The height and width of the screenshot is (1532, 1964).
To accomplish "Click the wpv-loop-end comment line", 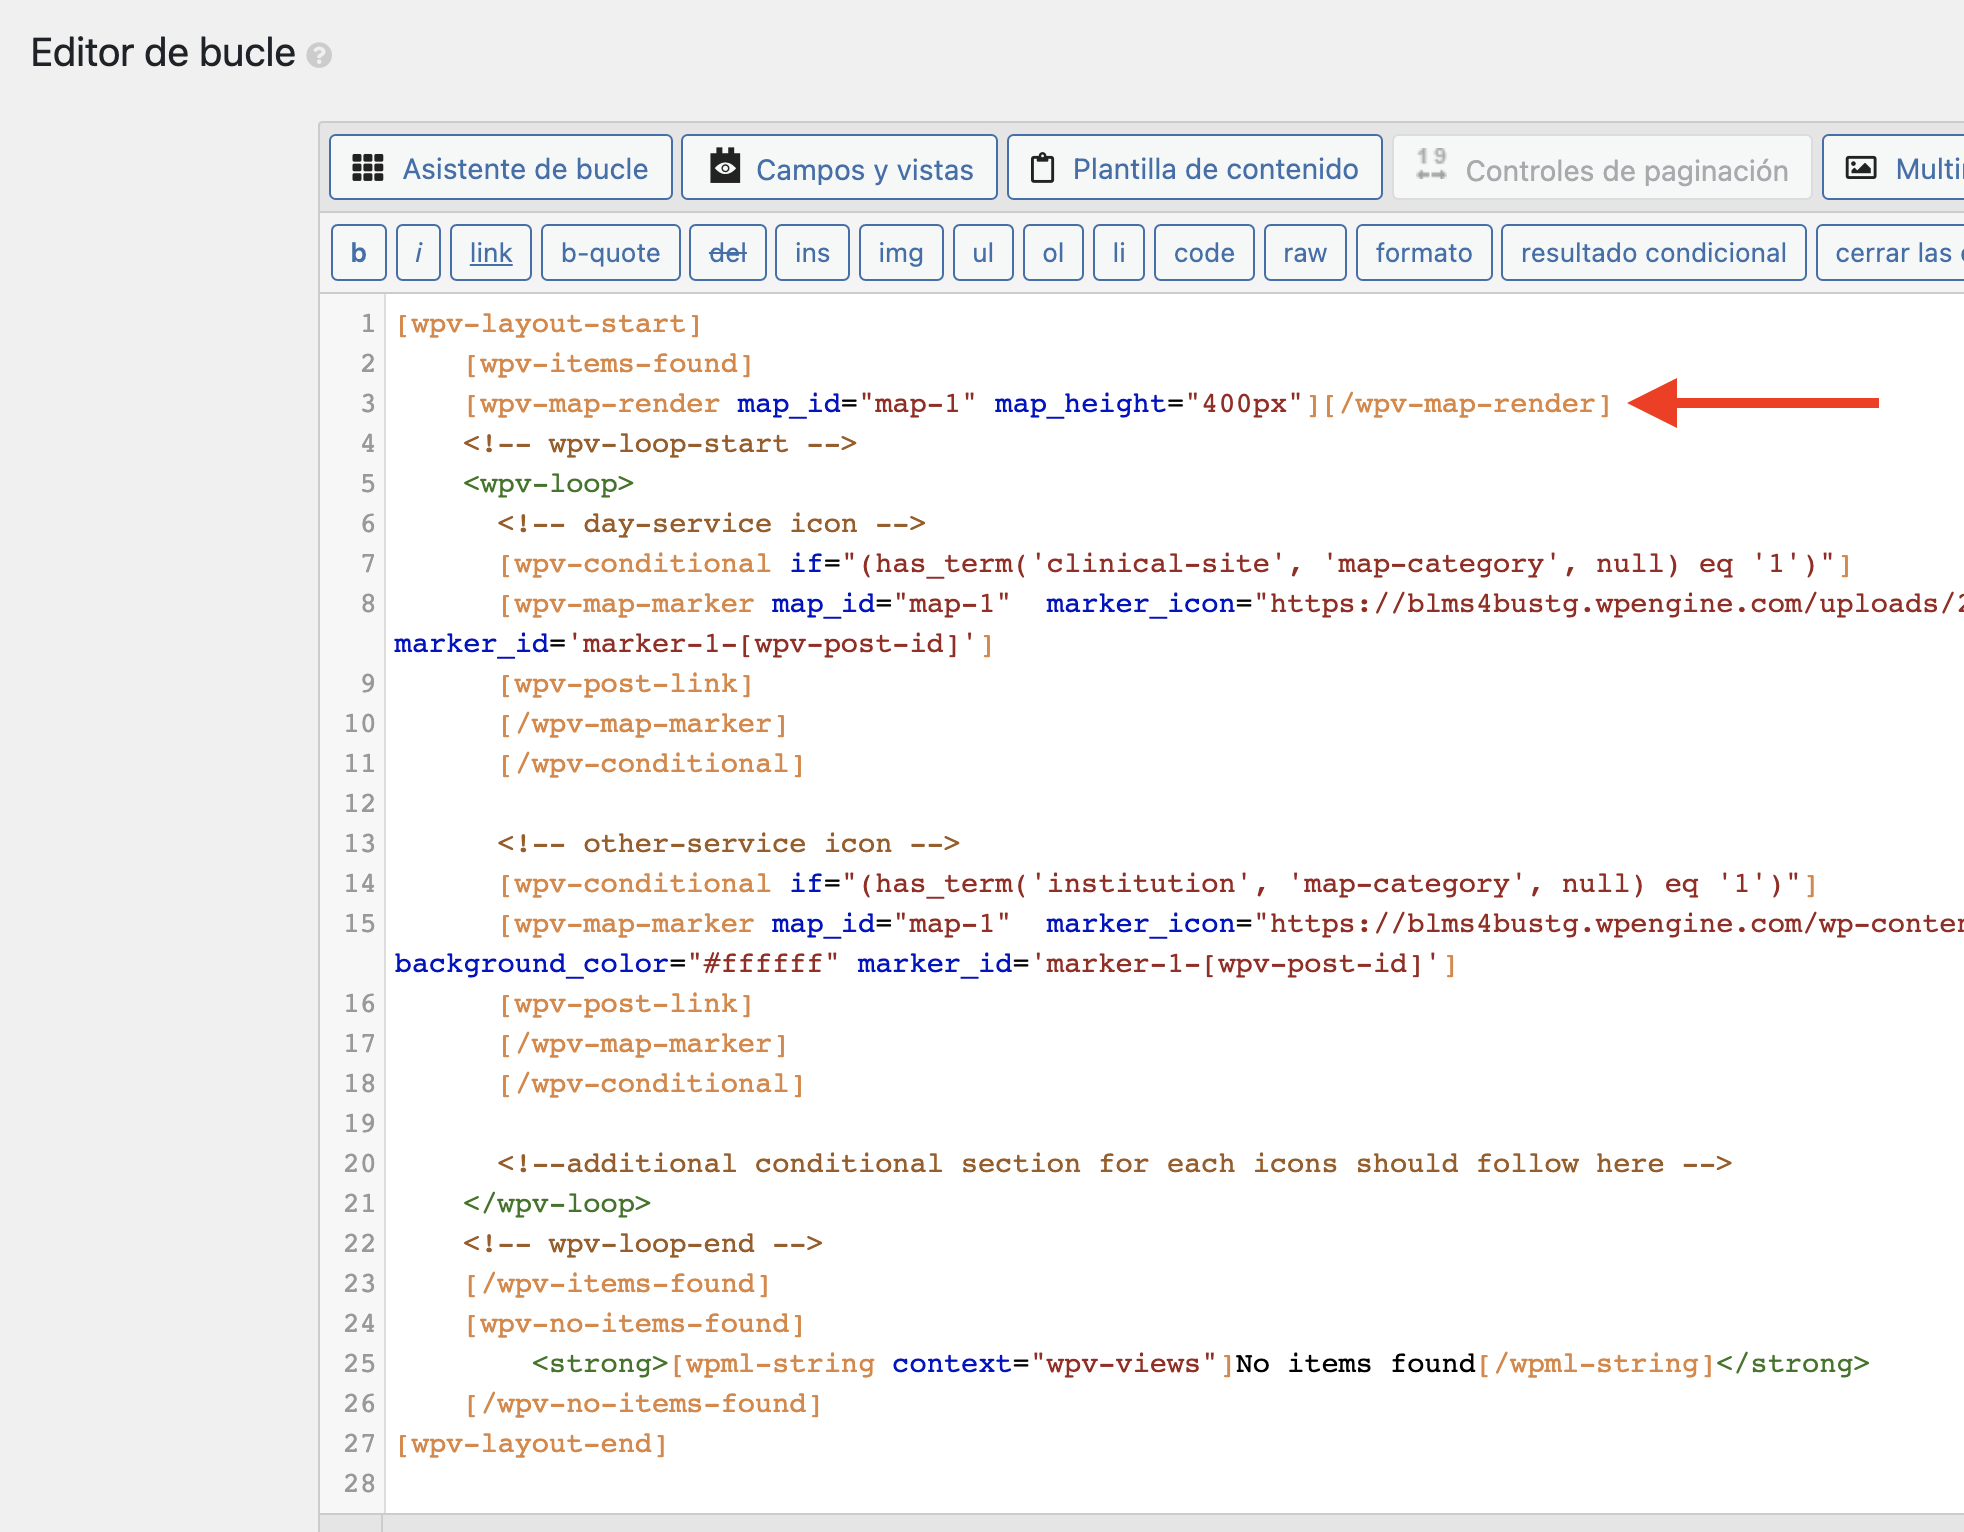I will (x=642, y=1244).
